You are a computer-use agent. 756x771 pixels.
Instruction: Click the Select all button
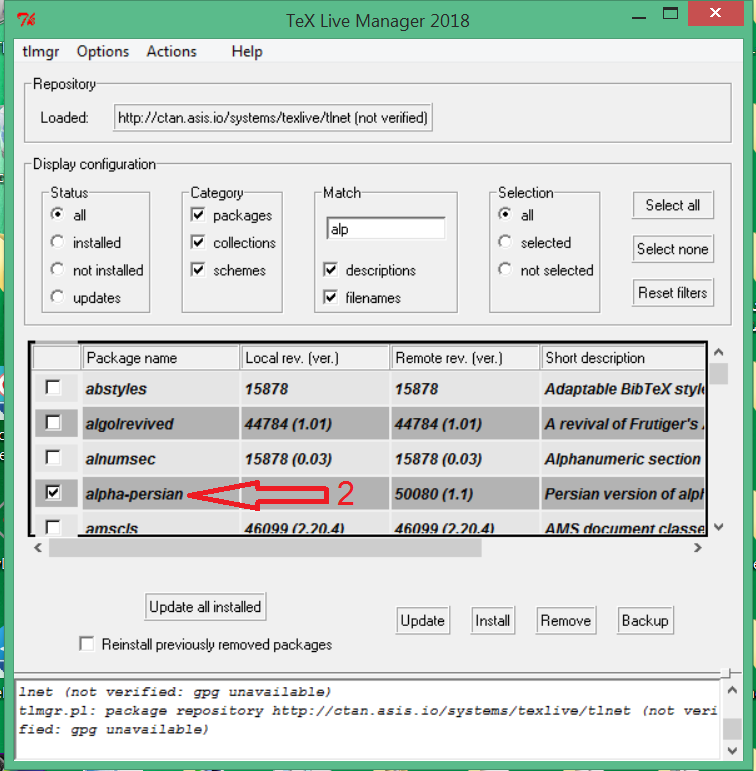pyautogui.click(x=672, y=205)
